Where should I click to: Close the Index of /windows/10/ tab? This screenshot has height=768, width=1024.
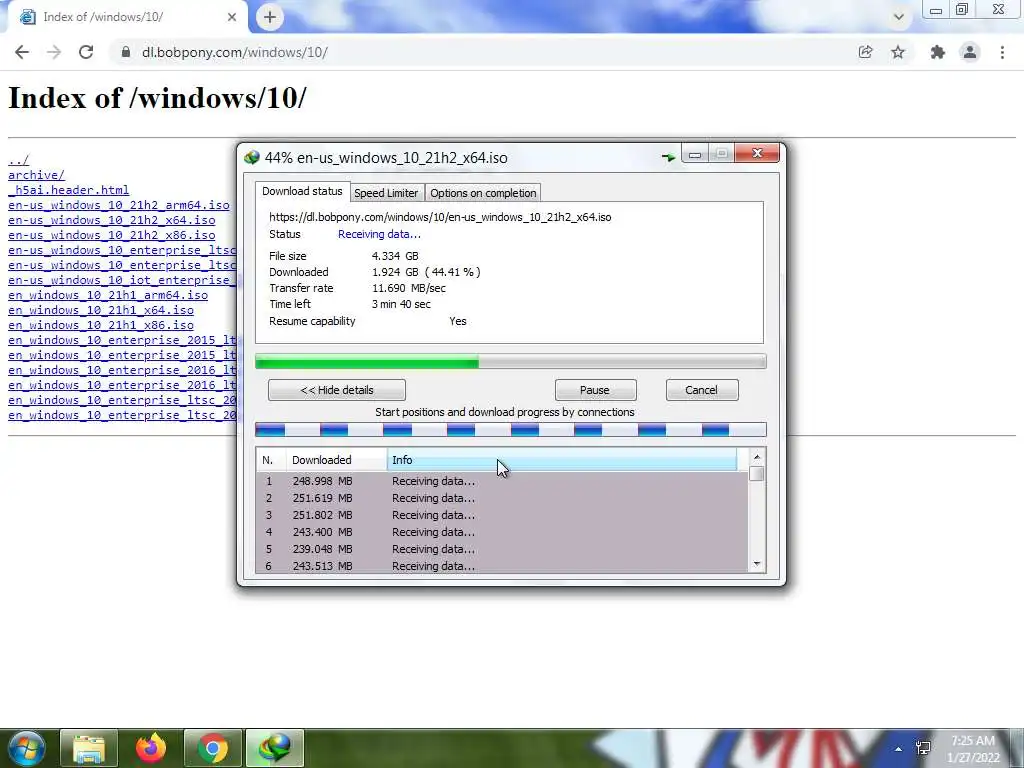(x=232, y=17)
